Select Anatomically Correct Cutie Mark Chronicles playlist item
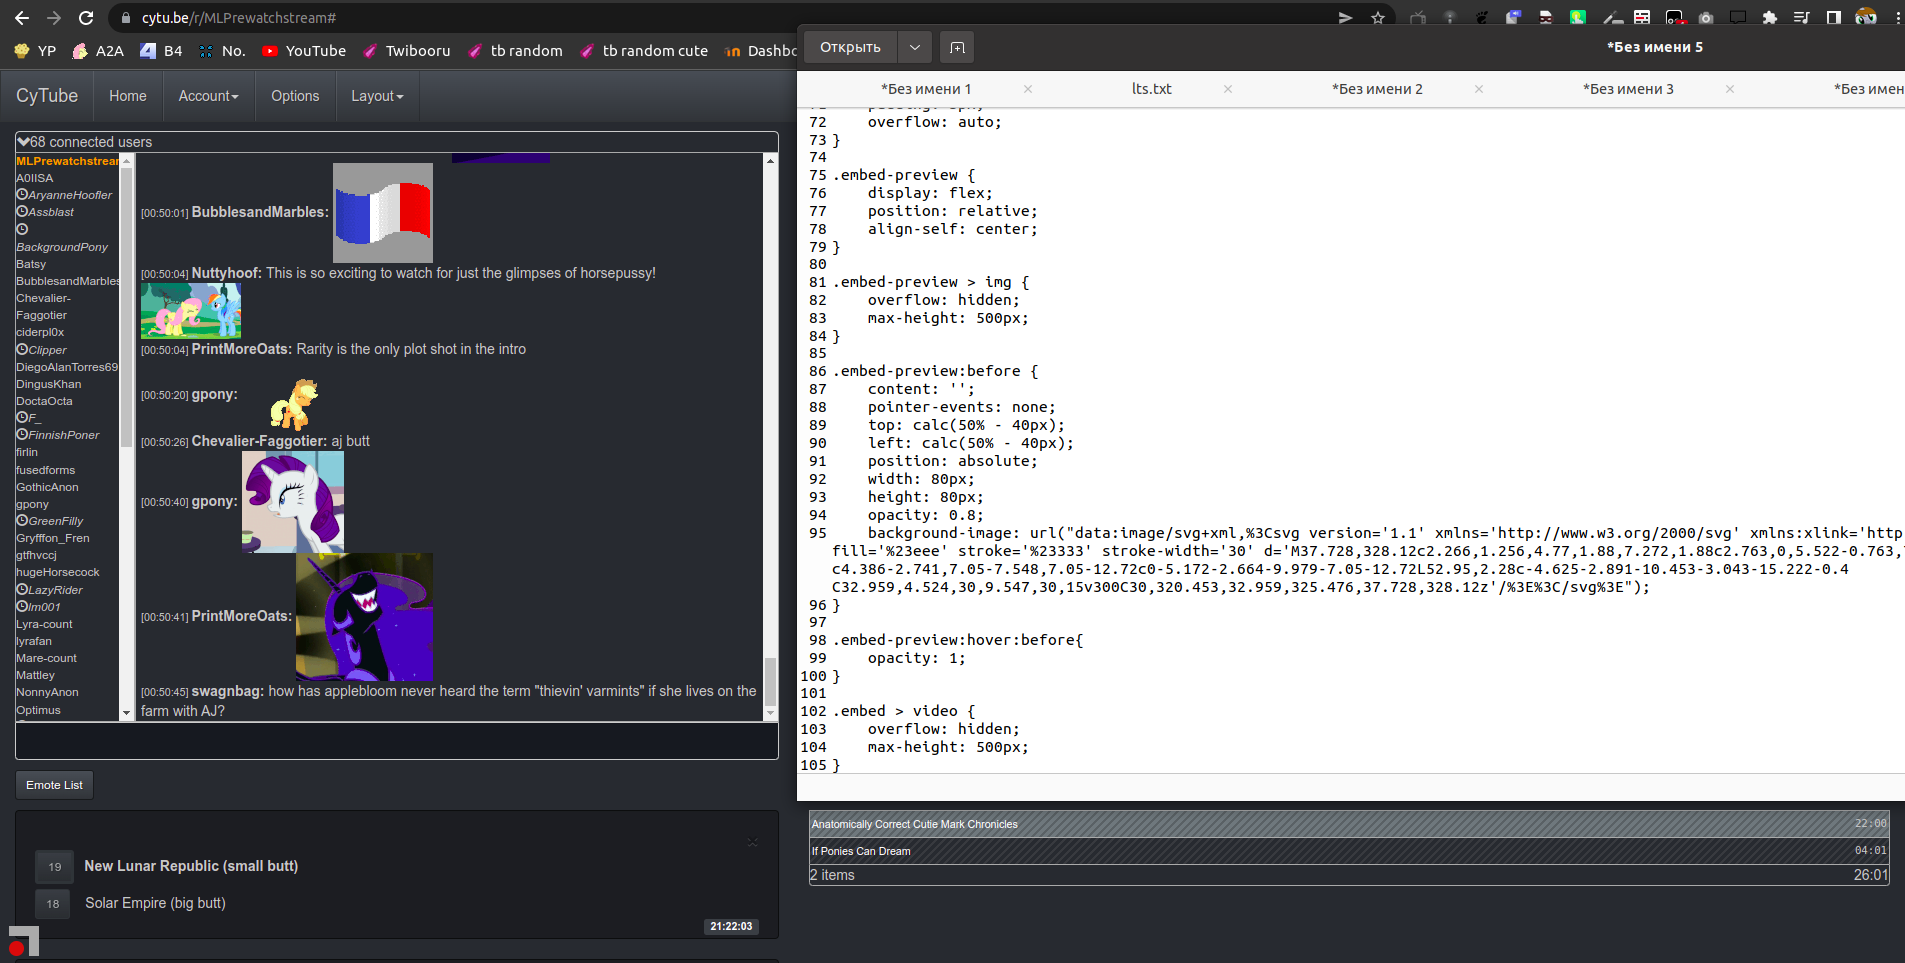Image resolution: width=1905 pixels, height=963 pixels. [x=1349, y=824]
